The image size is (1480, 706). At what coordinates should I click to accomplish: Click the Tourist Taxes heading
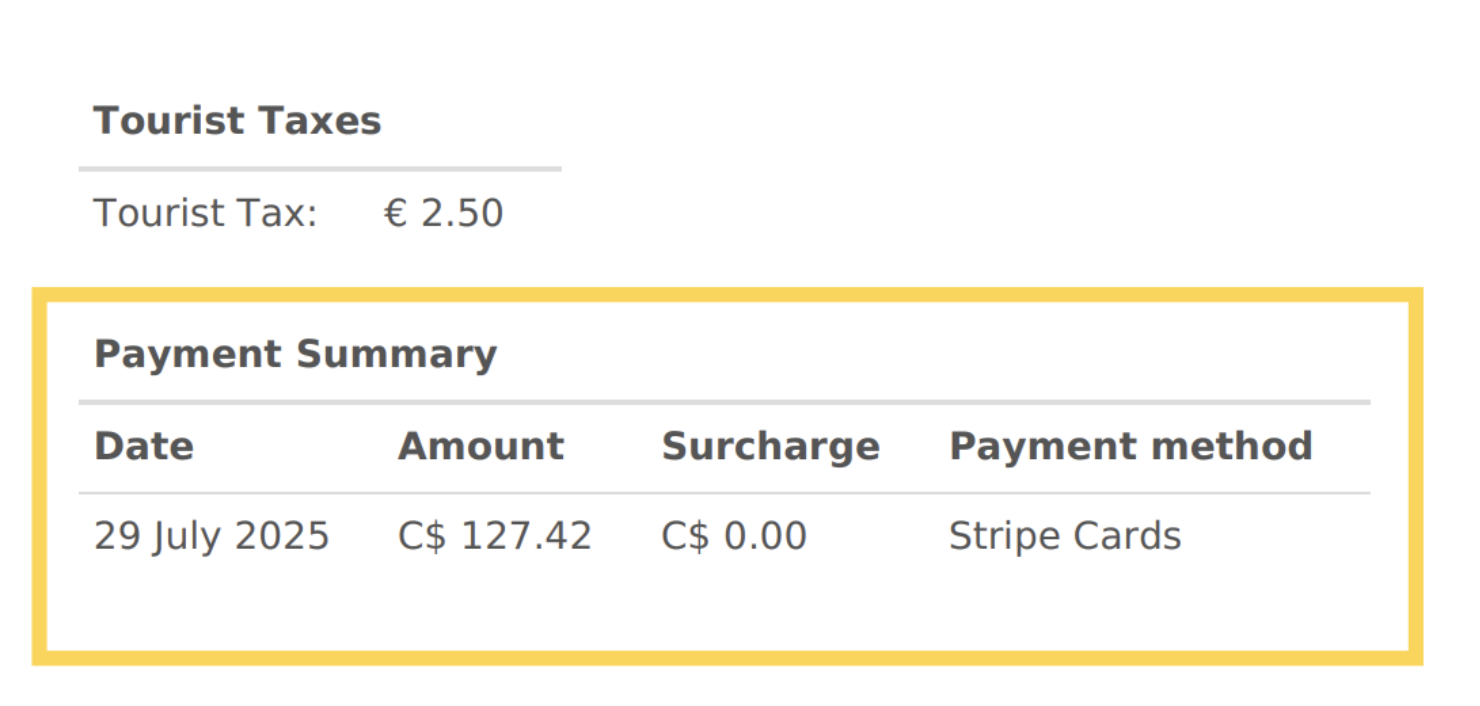click(x=237, y=121)
